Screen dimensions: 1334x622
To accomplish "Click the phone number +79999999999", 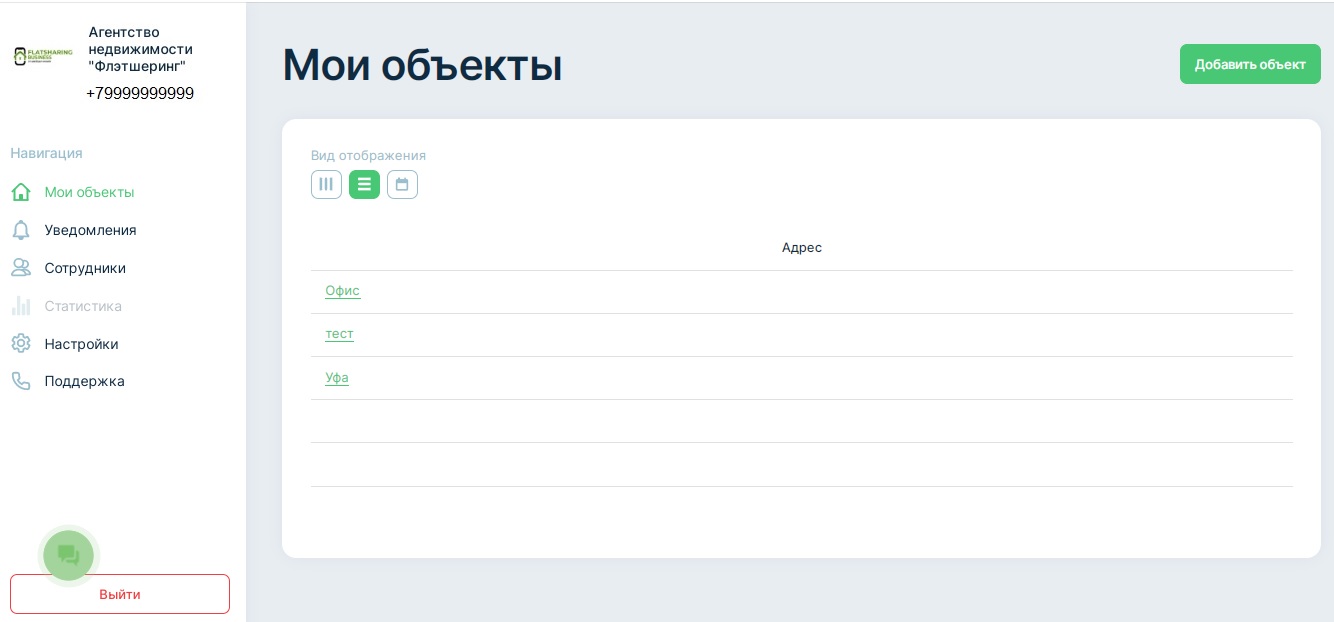I will point(140,93).
